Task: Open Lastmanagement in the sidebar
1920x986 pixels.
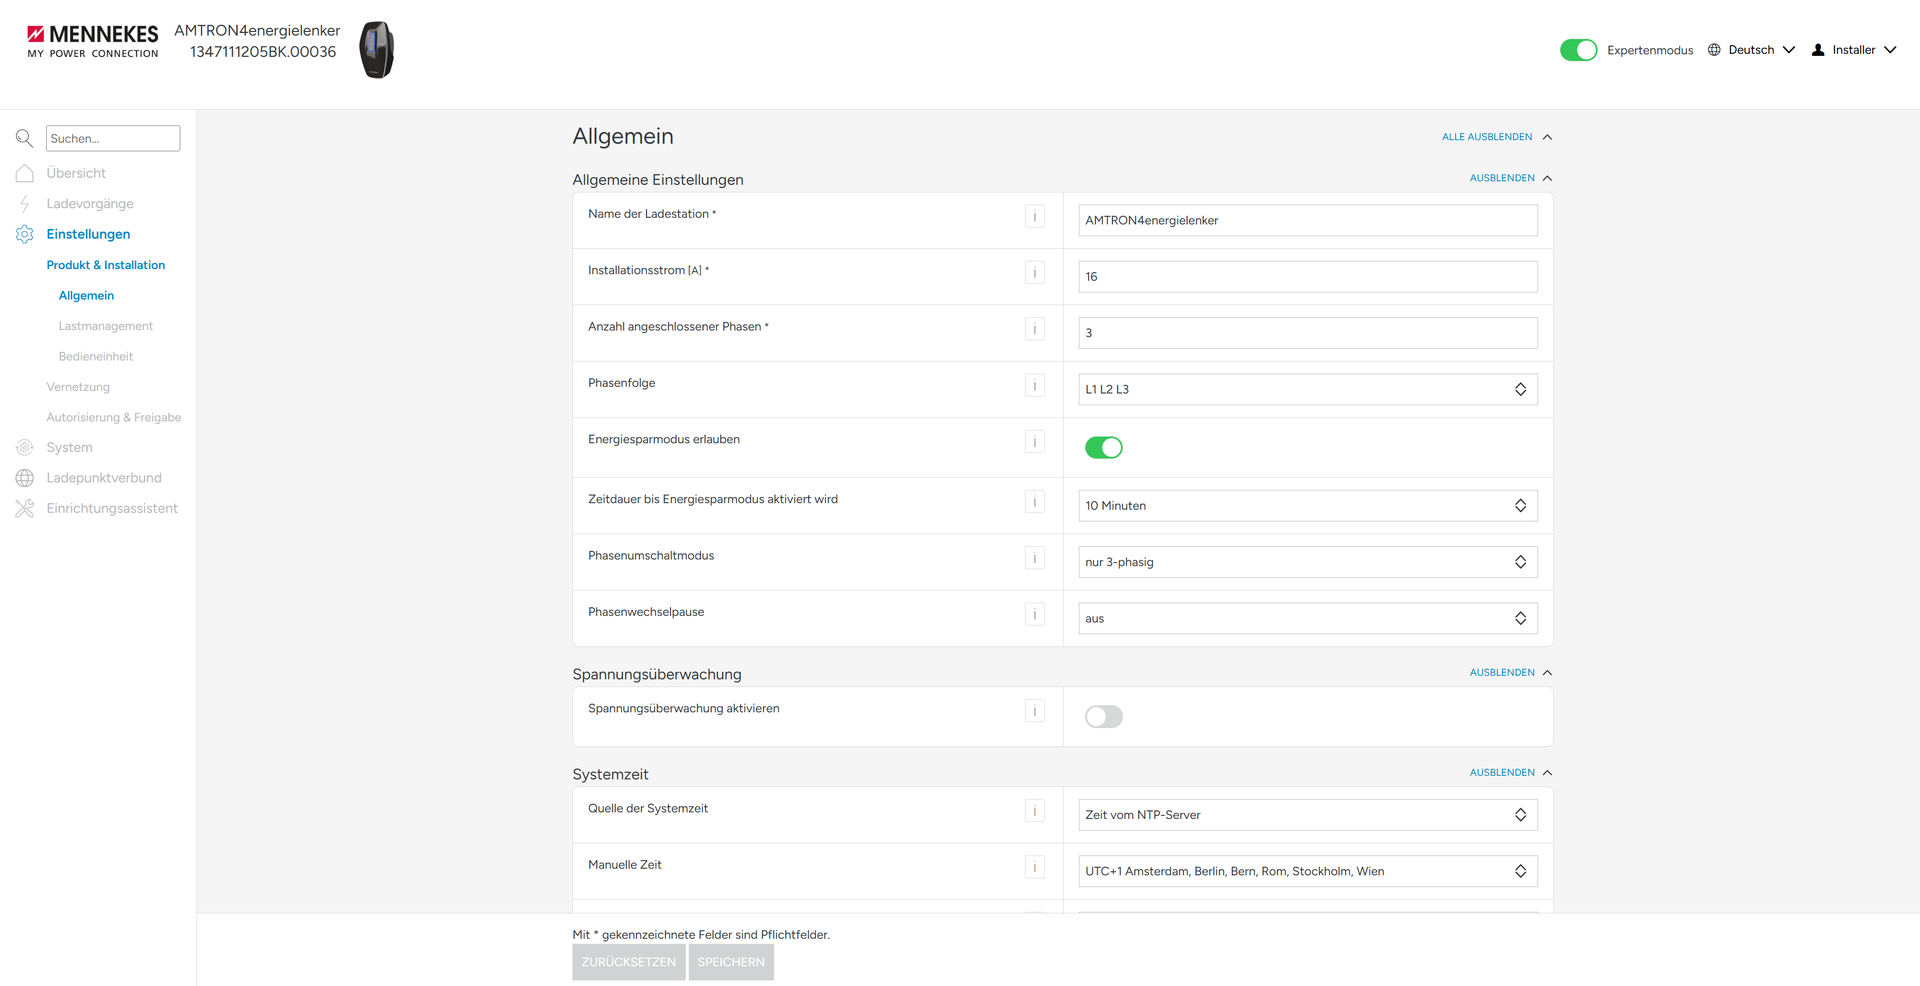Action: point(106,326)
